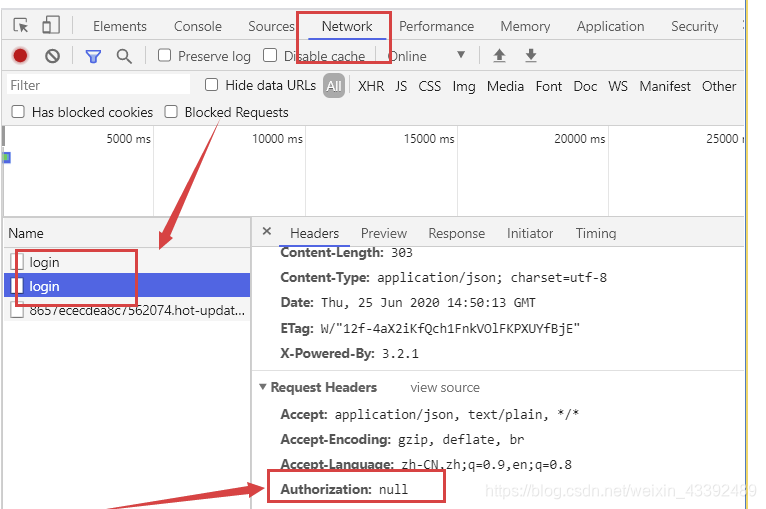Import HAR file with upload arrow
This screenshot has width=766, height=509.
click(x=499, y=56)
